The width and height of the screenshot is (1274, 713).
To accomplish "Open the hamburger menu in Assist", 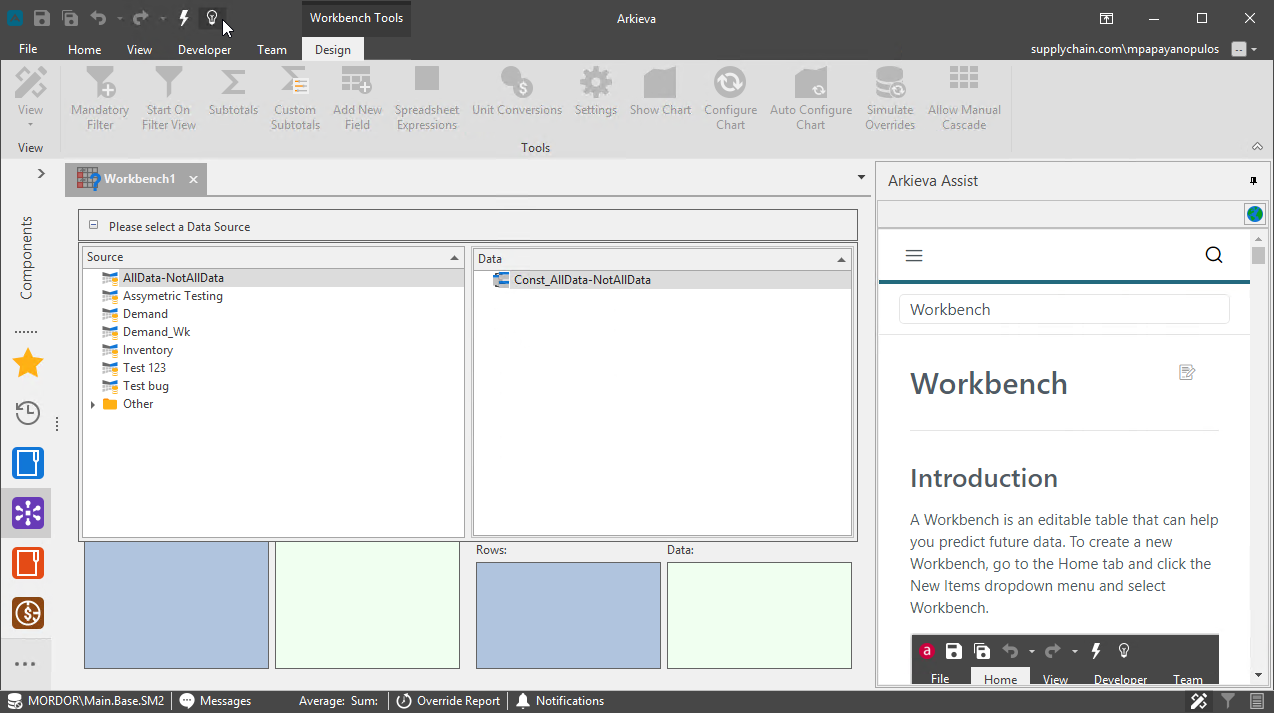I will [x=913, y=255].
